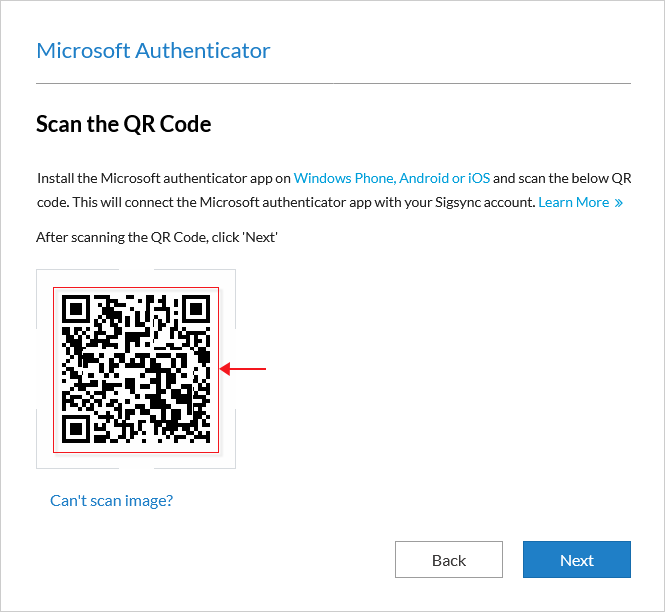
Task: Open the Learn More link
Action: (574, 202)
